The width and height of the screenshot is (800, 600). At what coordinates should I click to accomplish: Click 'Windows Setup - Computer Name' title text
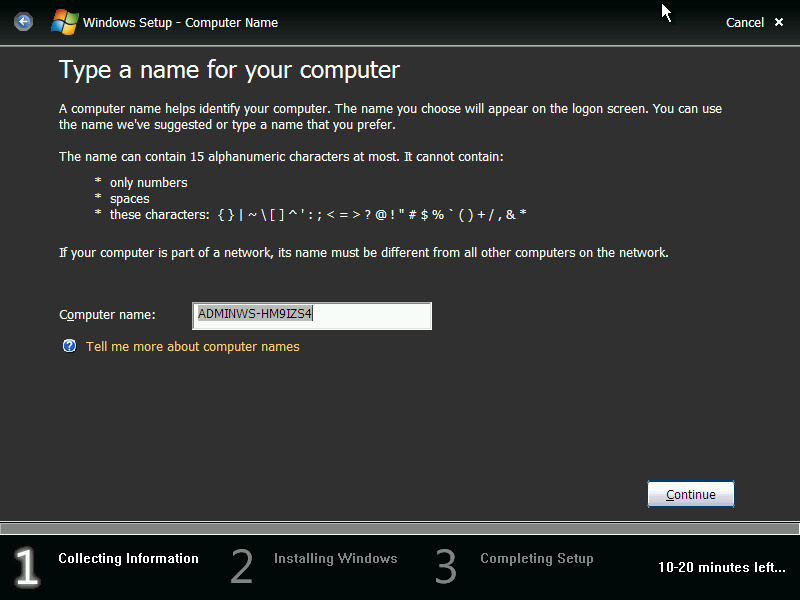point(180,22)
